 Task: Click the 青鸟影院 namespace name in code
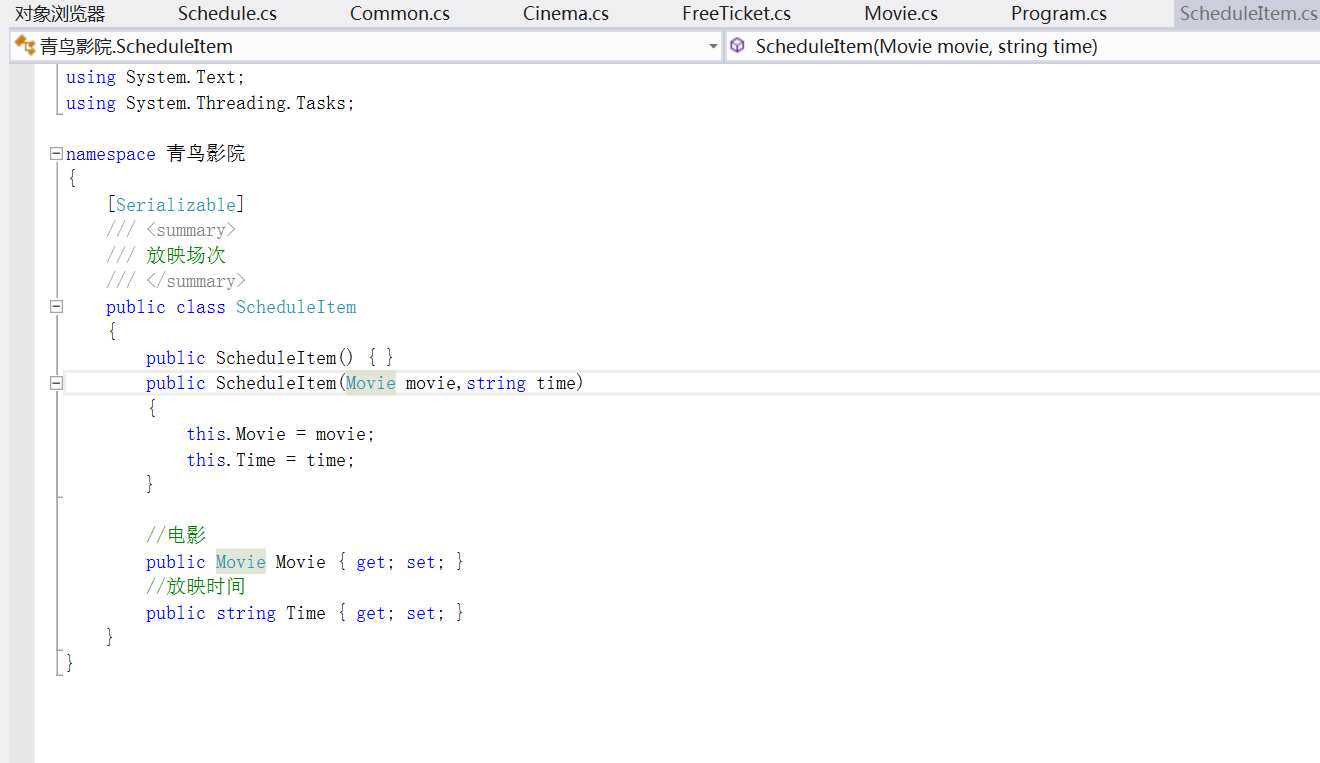(206, 154)
